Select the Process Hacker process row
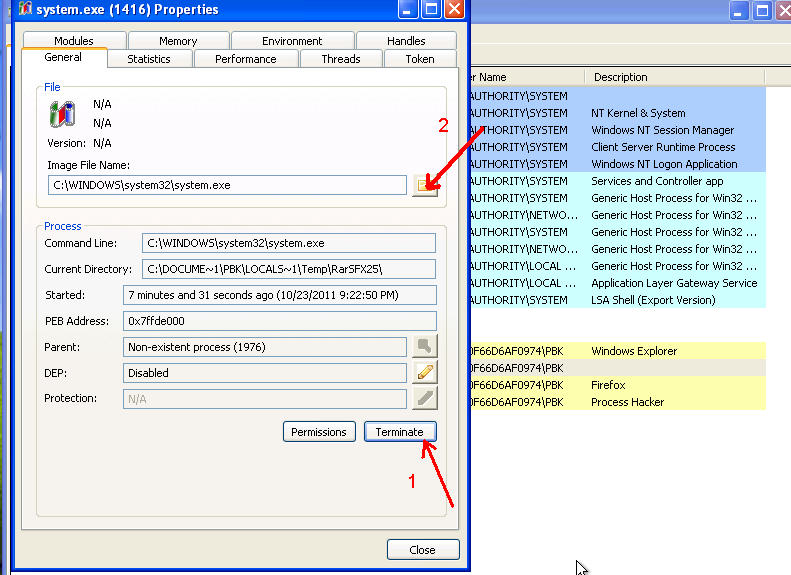Viewport: 791px width, 575px height. 618,402
